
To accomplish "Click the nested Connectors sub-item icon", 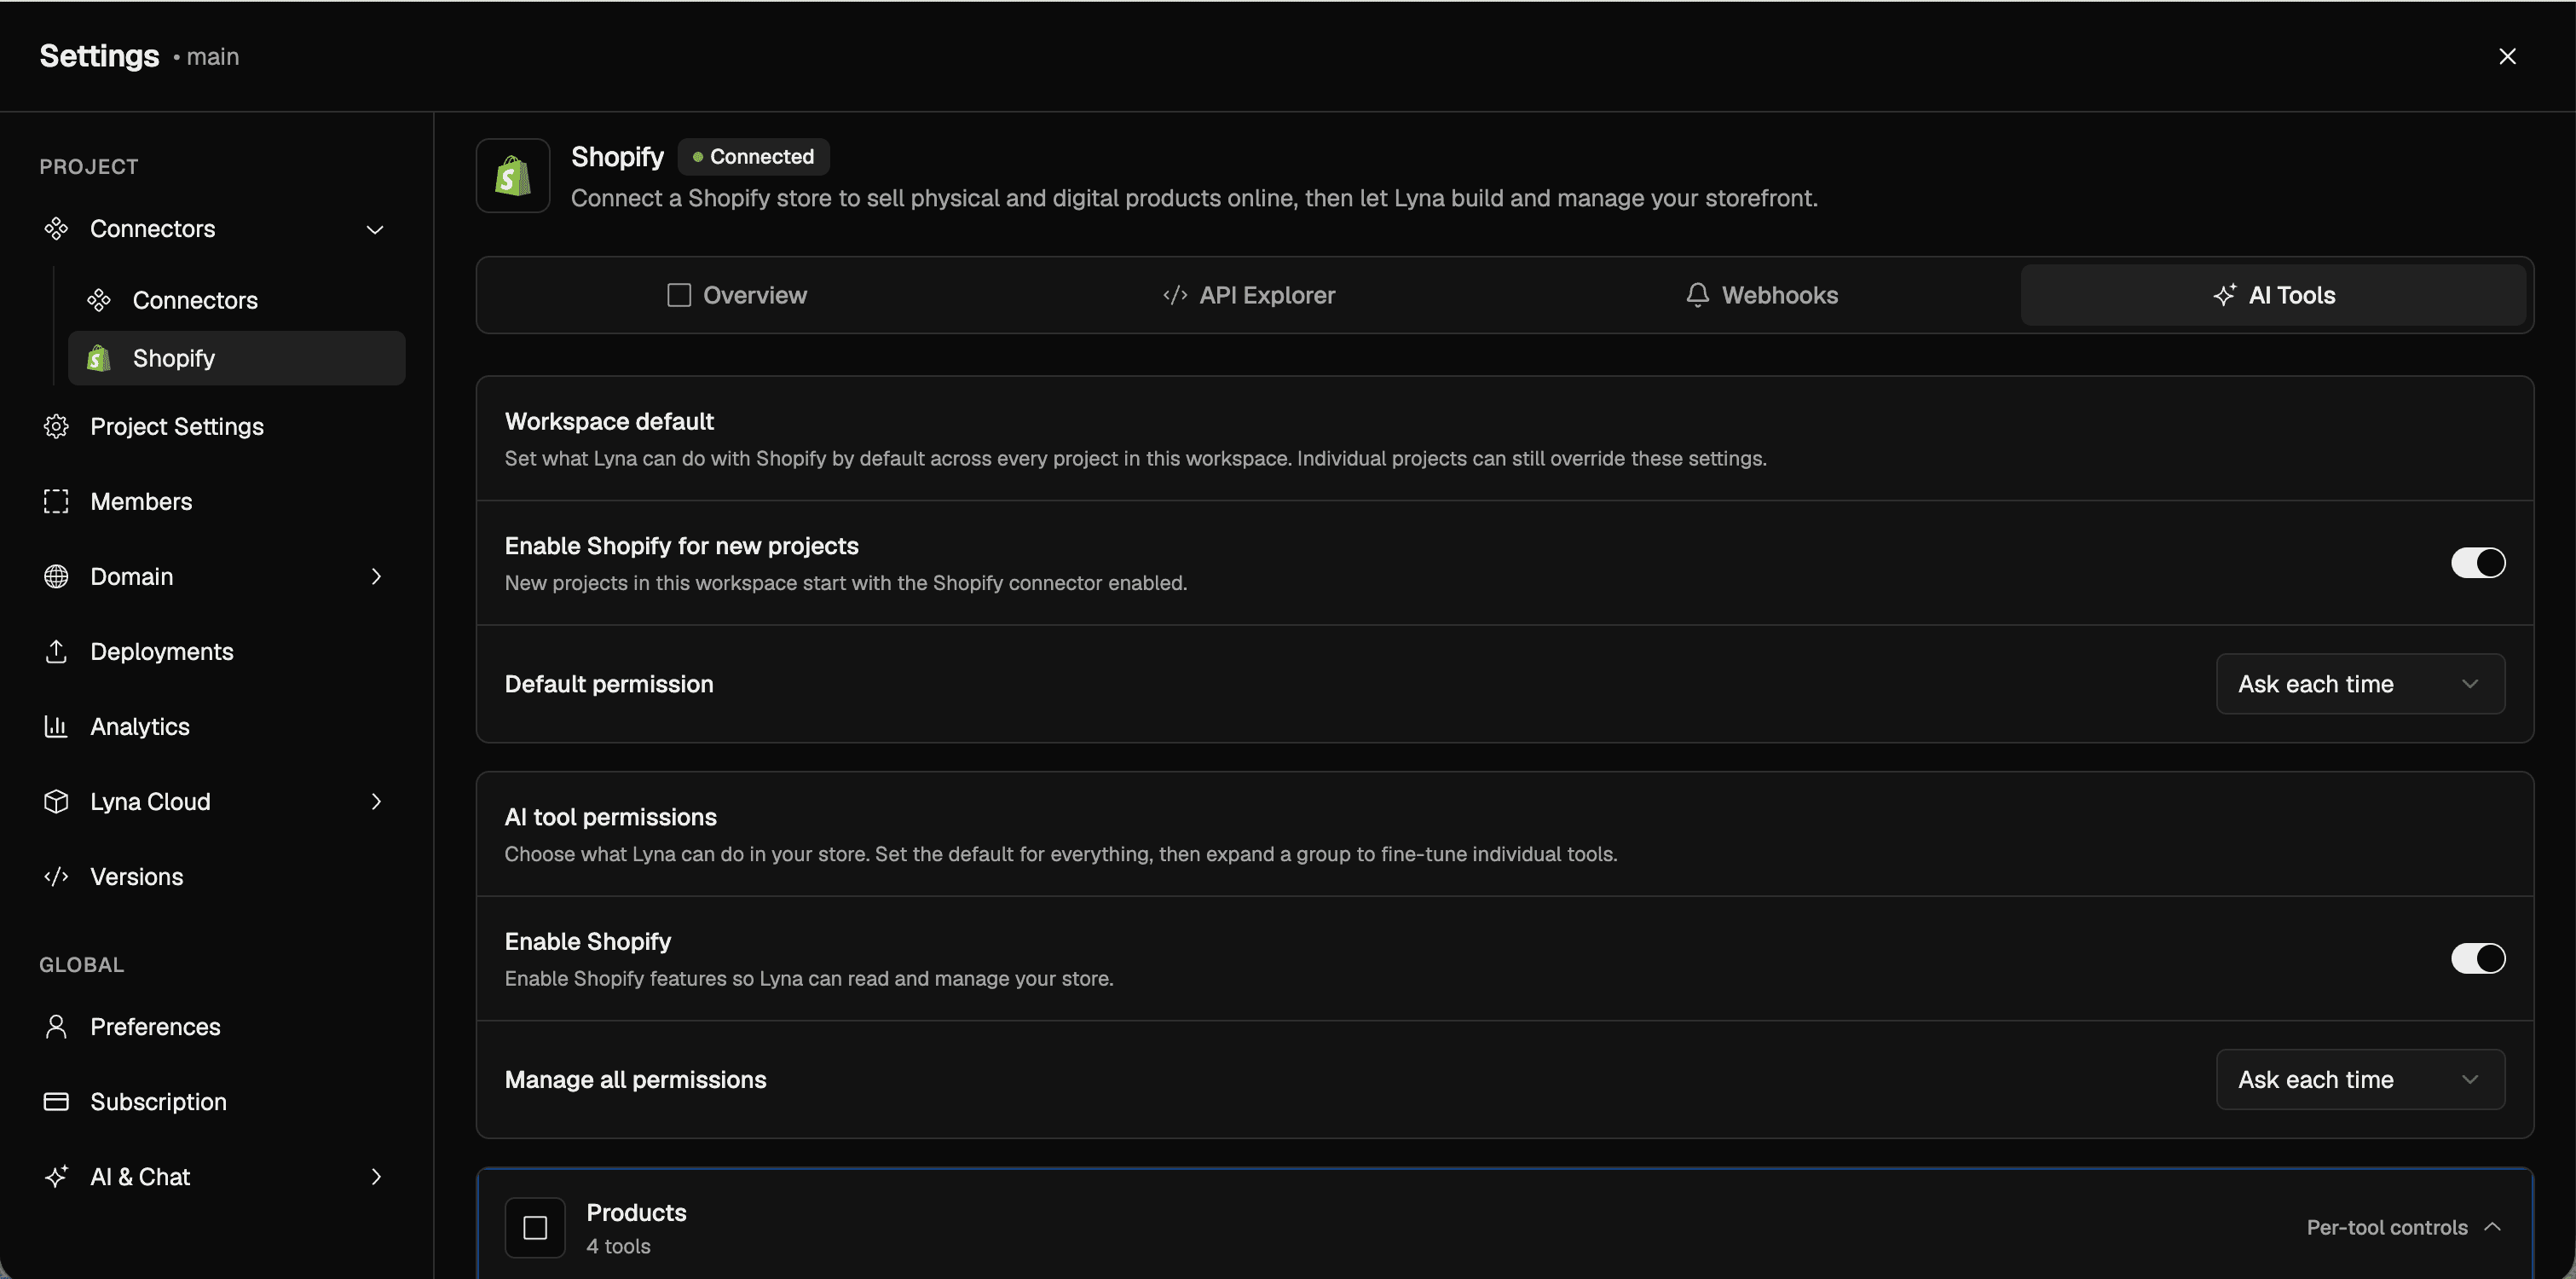I will [98, 300].
